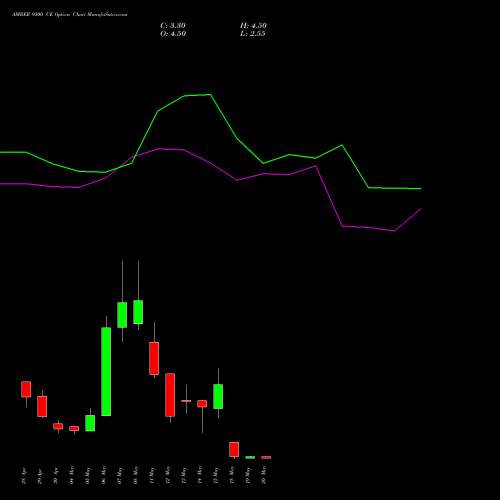Click the 15 May date label
The height and width of the screenshot is (500, 500).
(216, 475)
